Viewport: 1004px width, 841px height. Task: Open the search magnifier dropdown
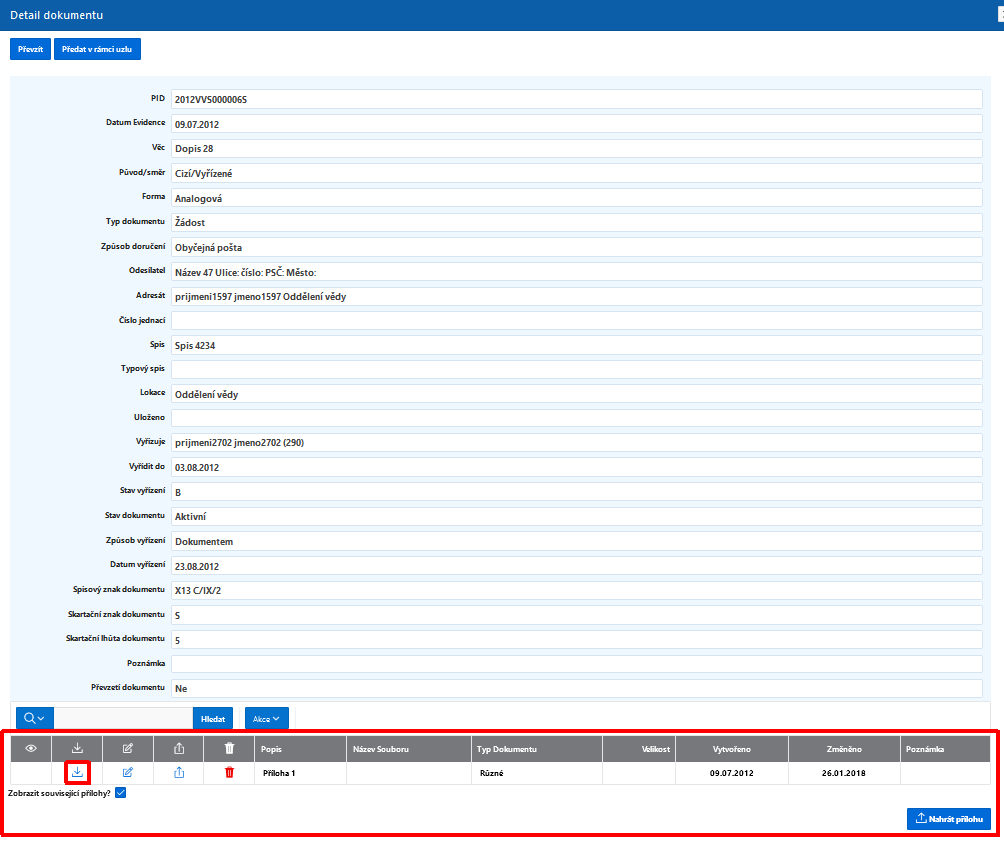[x=35, y=719]
